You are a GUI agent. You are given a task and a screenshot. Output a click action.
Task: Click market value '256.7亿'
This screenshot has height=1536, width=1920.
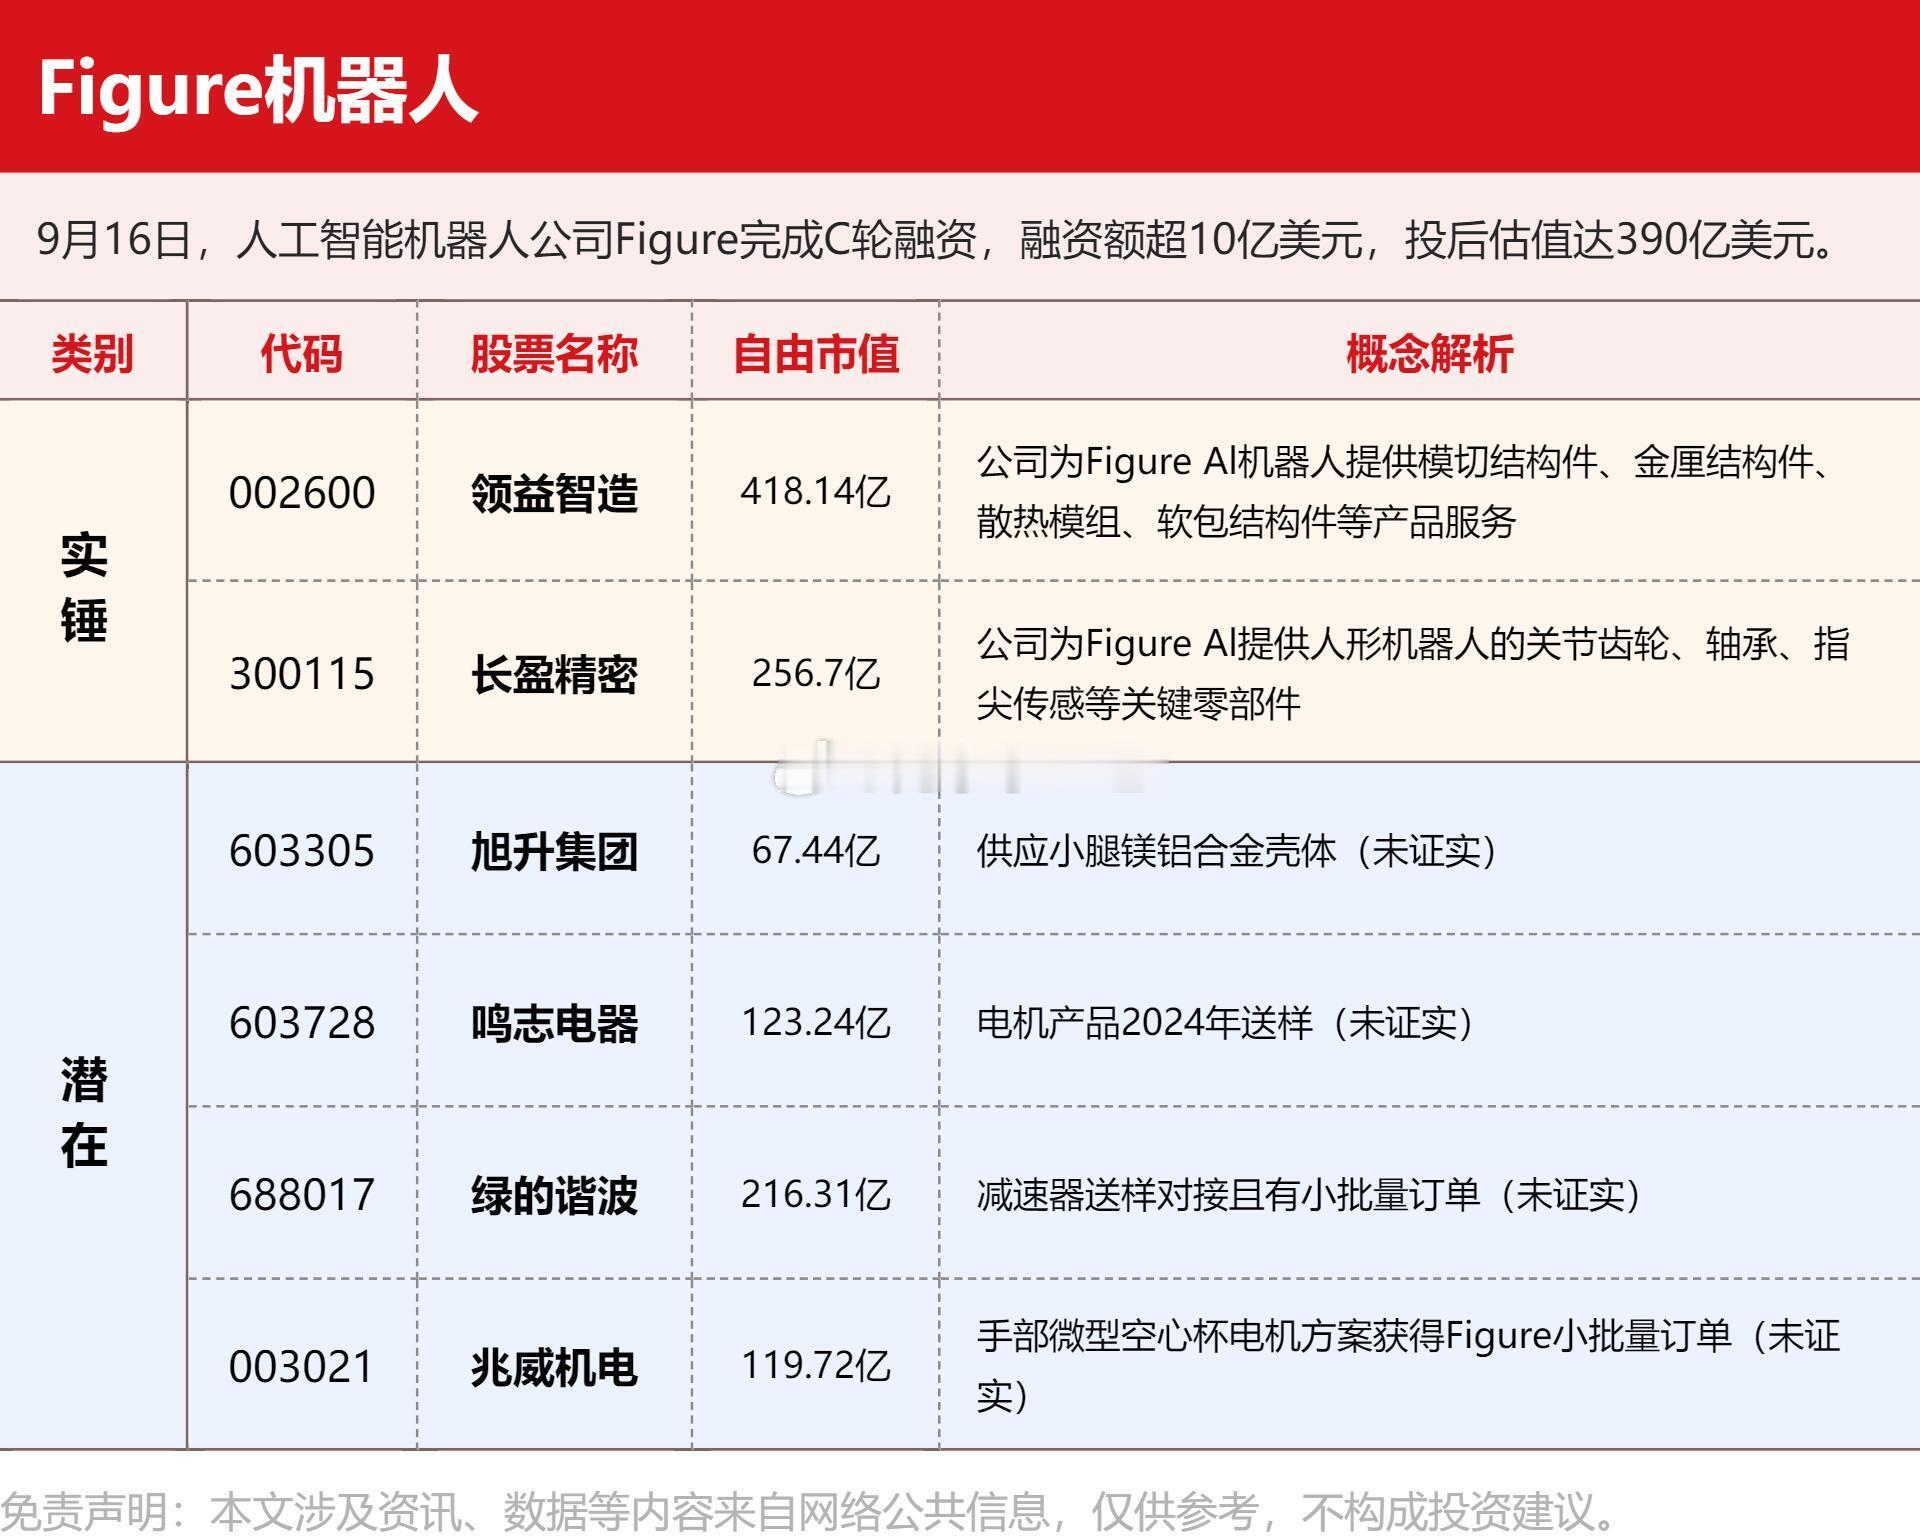(x=816, y=673)
